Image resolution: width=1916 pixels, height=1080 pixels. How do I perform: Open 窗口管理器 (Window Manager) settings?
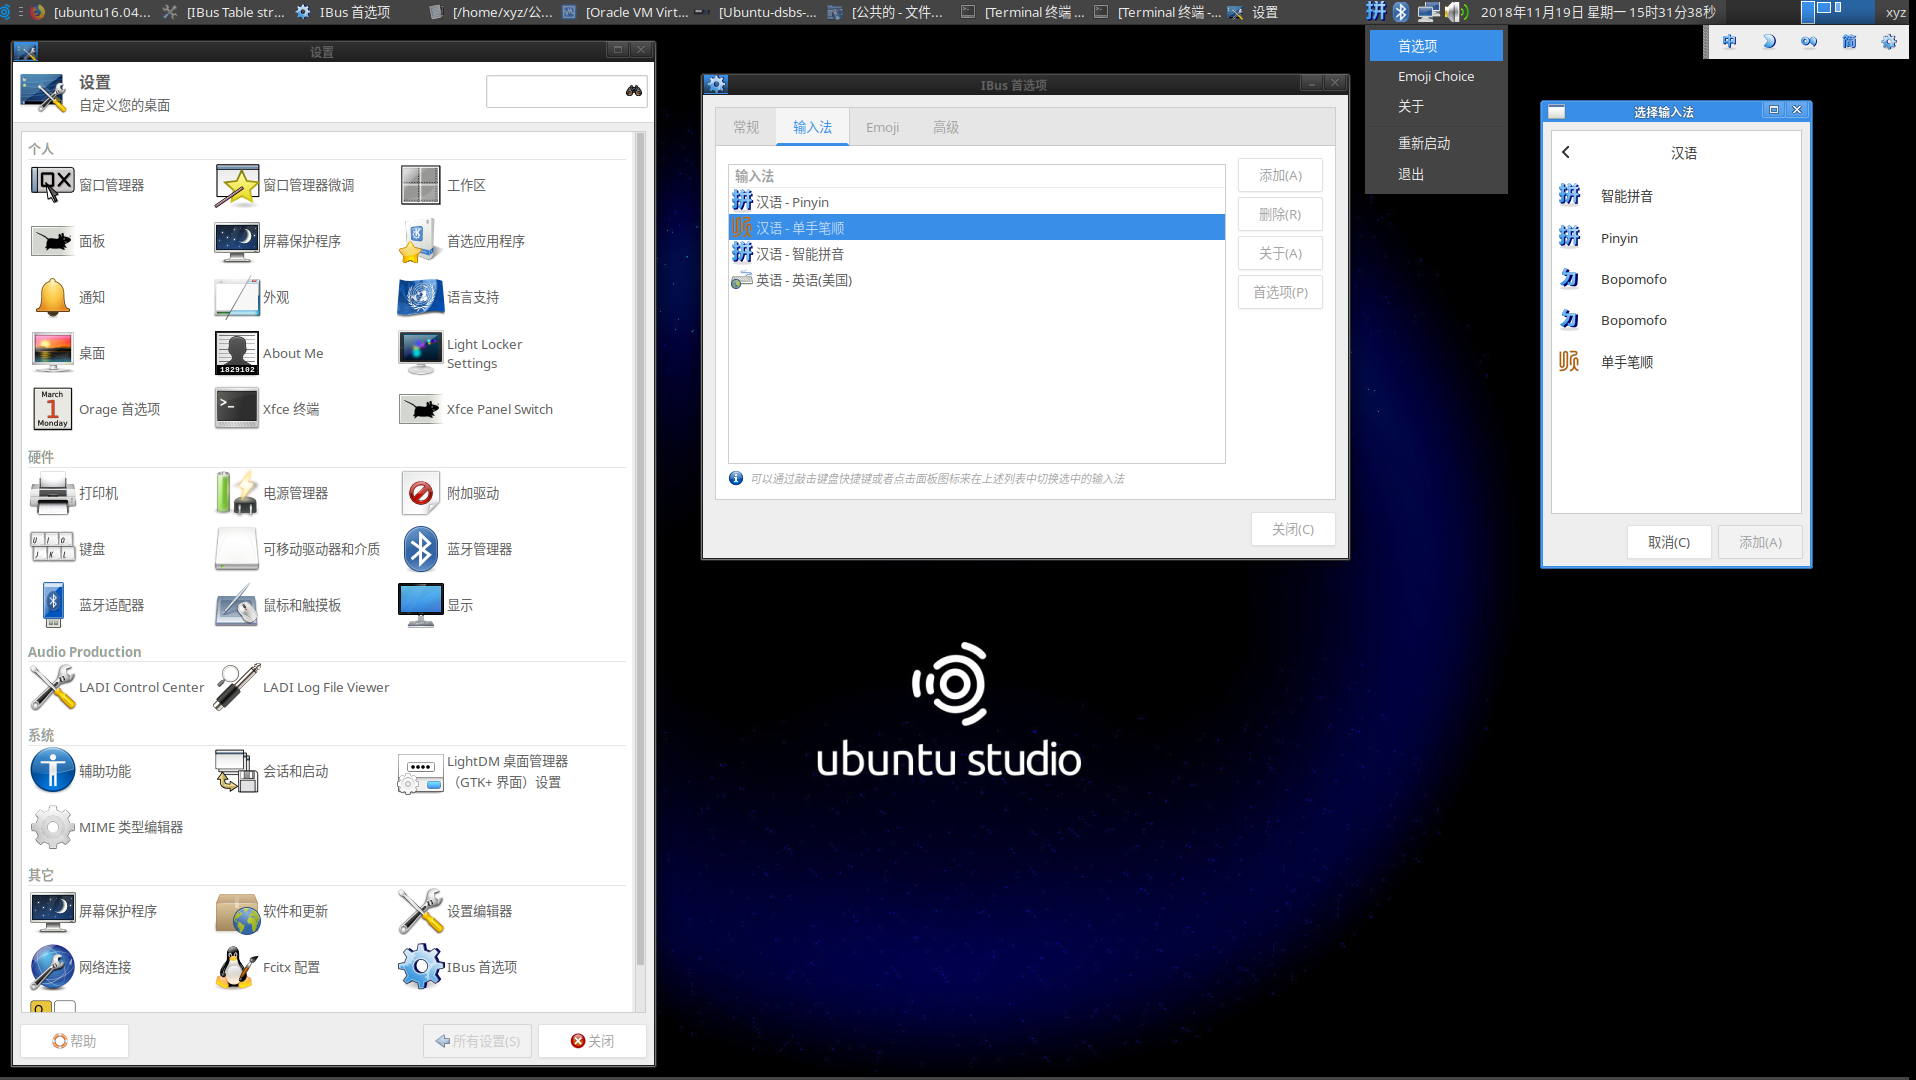(x=88, y=185)
